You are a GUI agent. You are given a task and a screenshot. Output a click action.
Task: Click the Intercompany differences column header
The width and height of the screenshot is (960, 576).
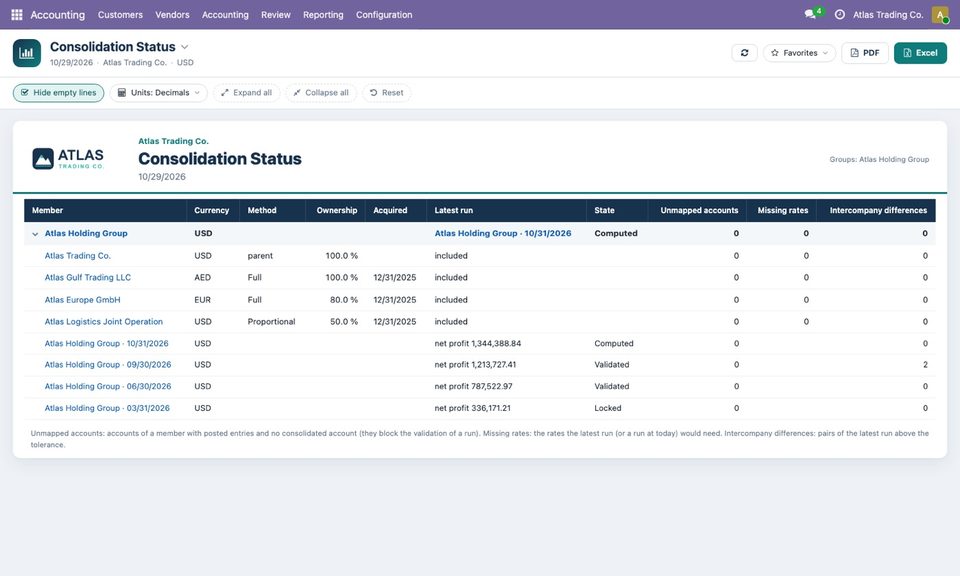[x=878, y=210]
